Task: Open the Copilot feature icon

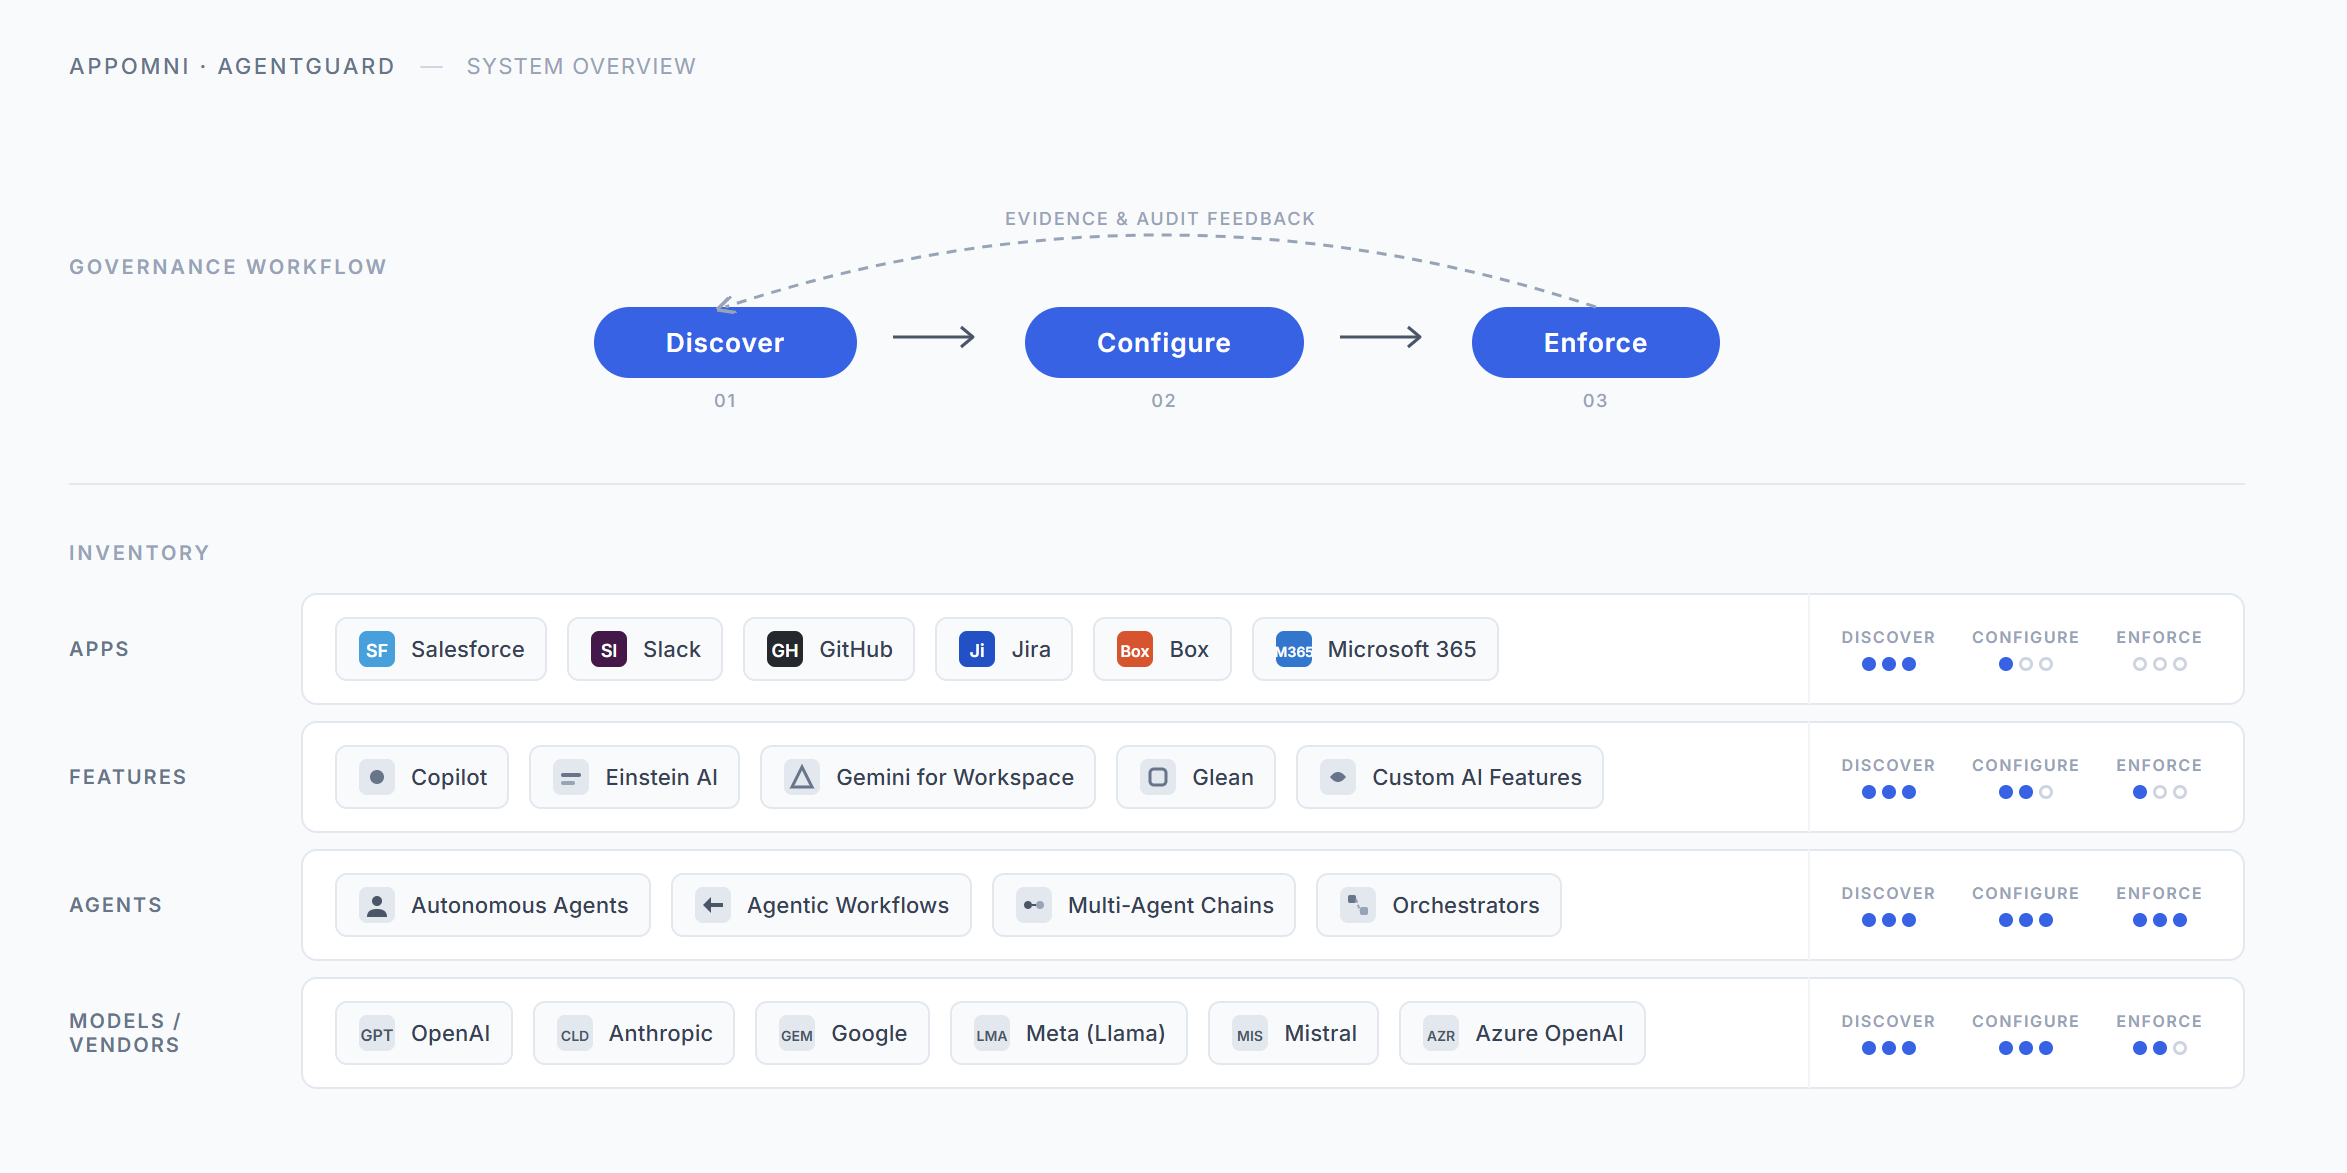Action: pyautogui.click(x=377, y=777)
